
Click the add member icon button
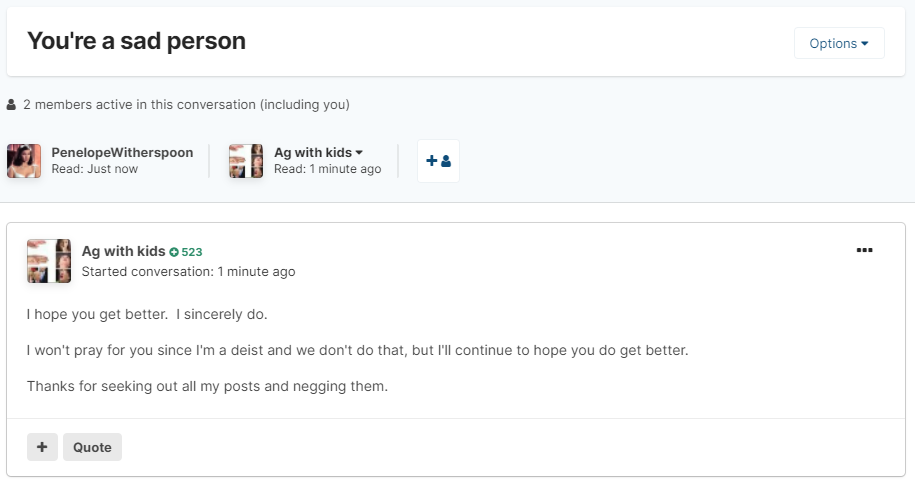coord(438,161)
